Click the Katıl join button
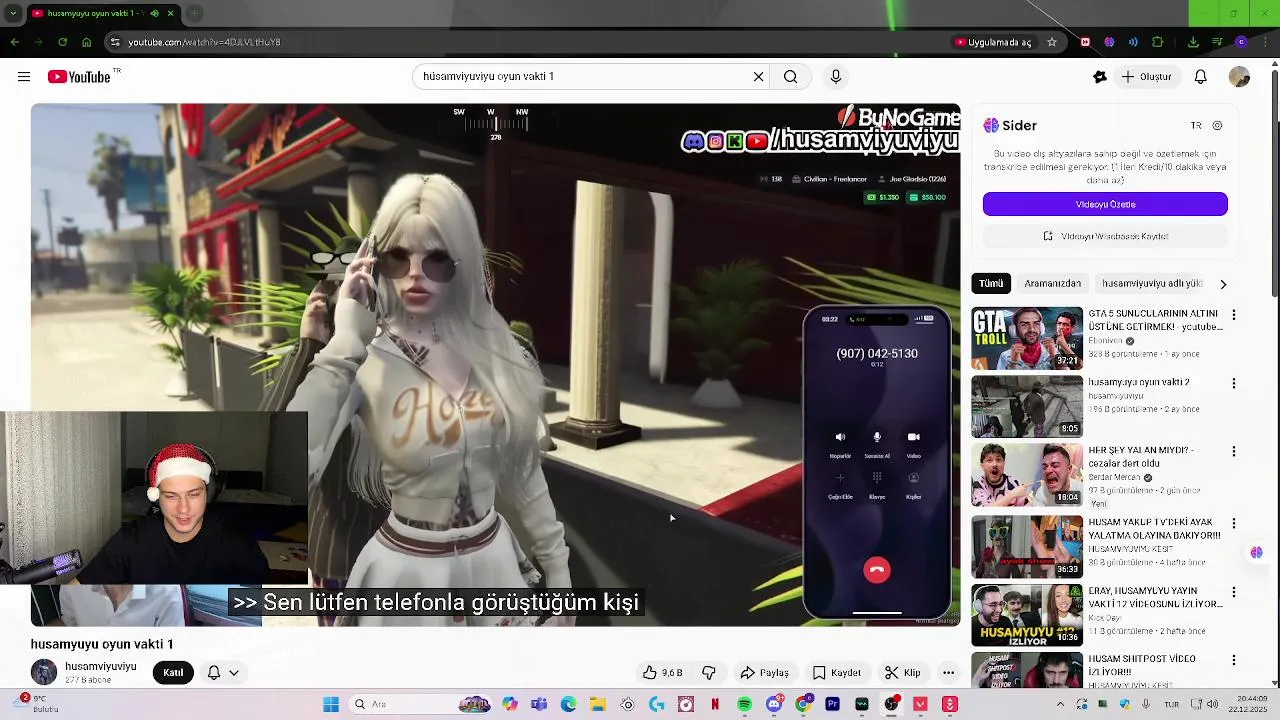 (x=173, y=673)
